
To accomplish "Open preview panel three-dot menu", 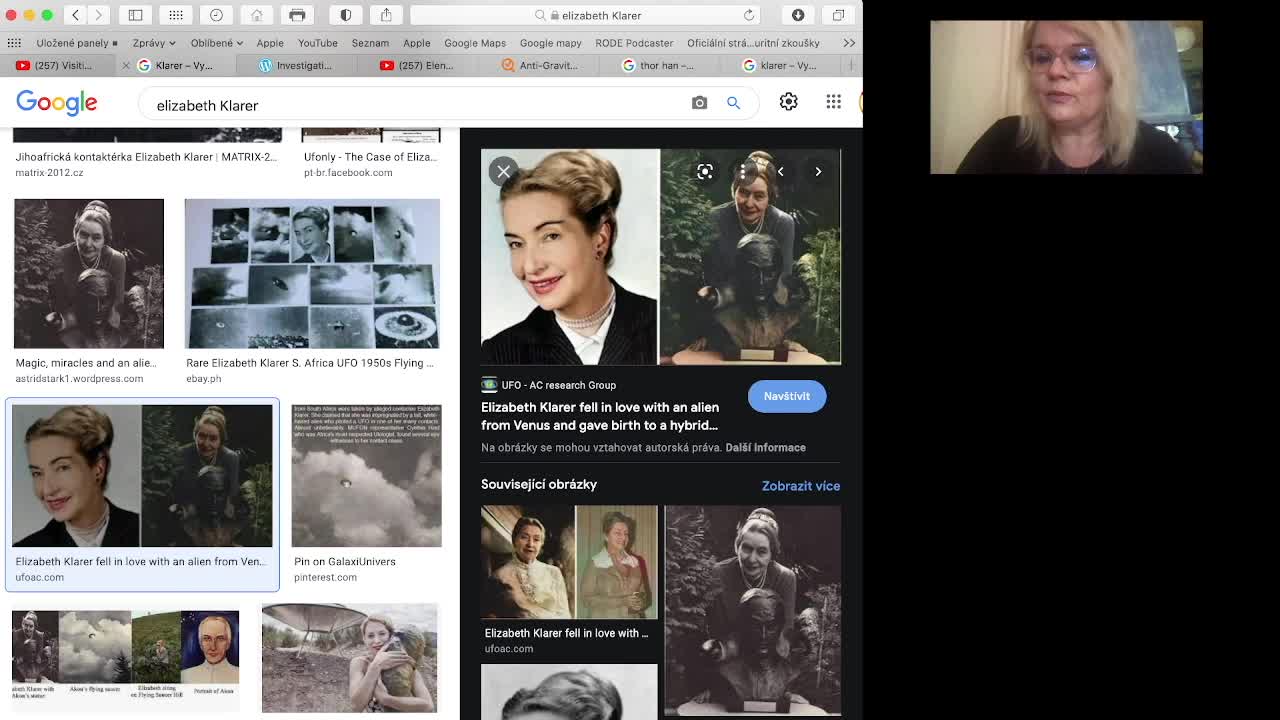I will [743, 172].
